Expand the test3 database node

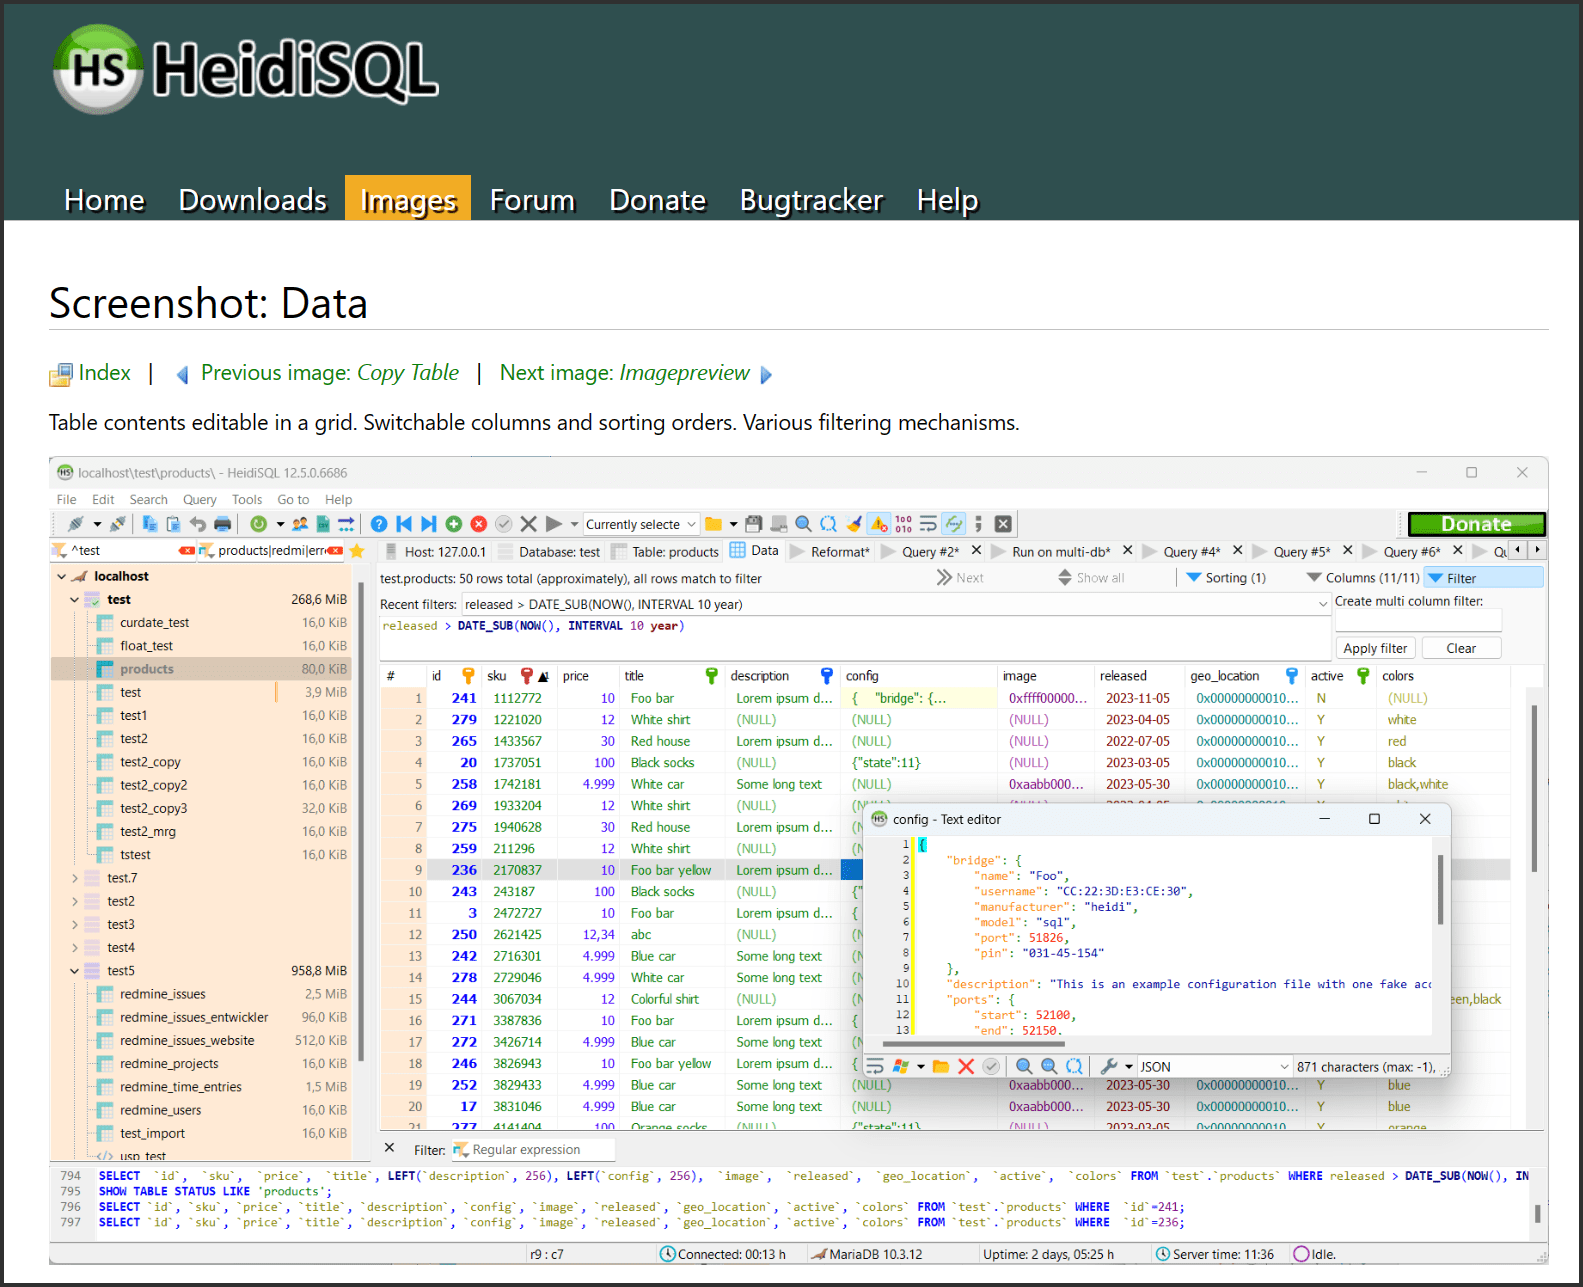pos(75,925)
